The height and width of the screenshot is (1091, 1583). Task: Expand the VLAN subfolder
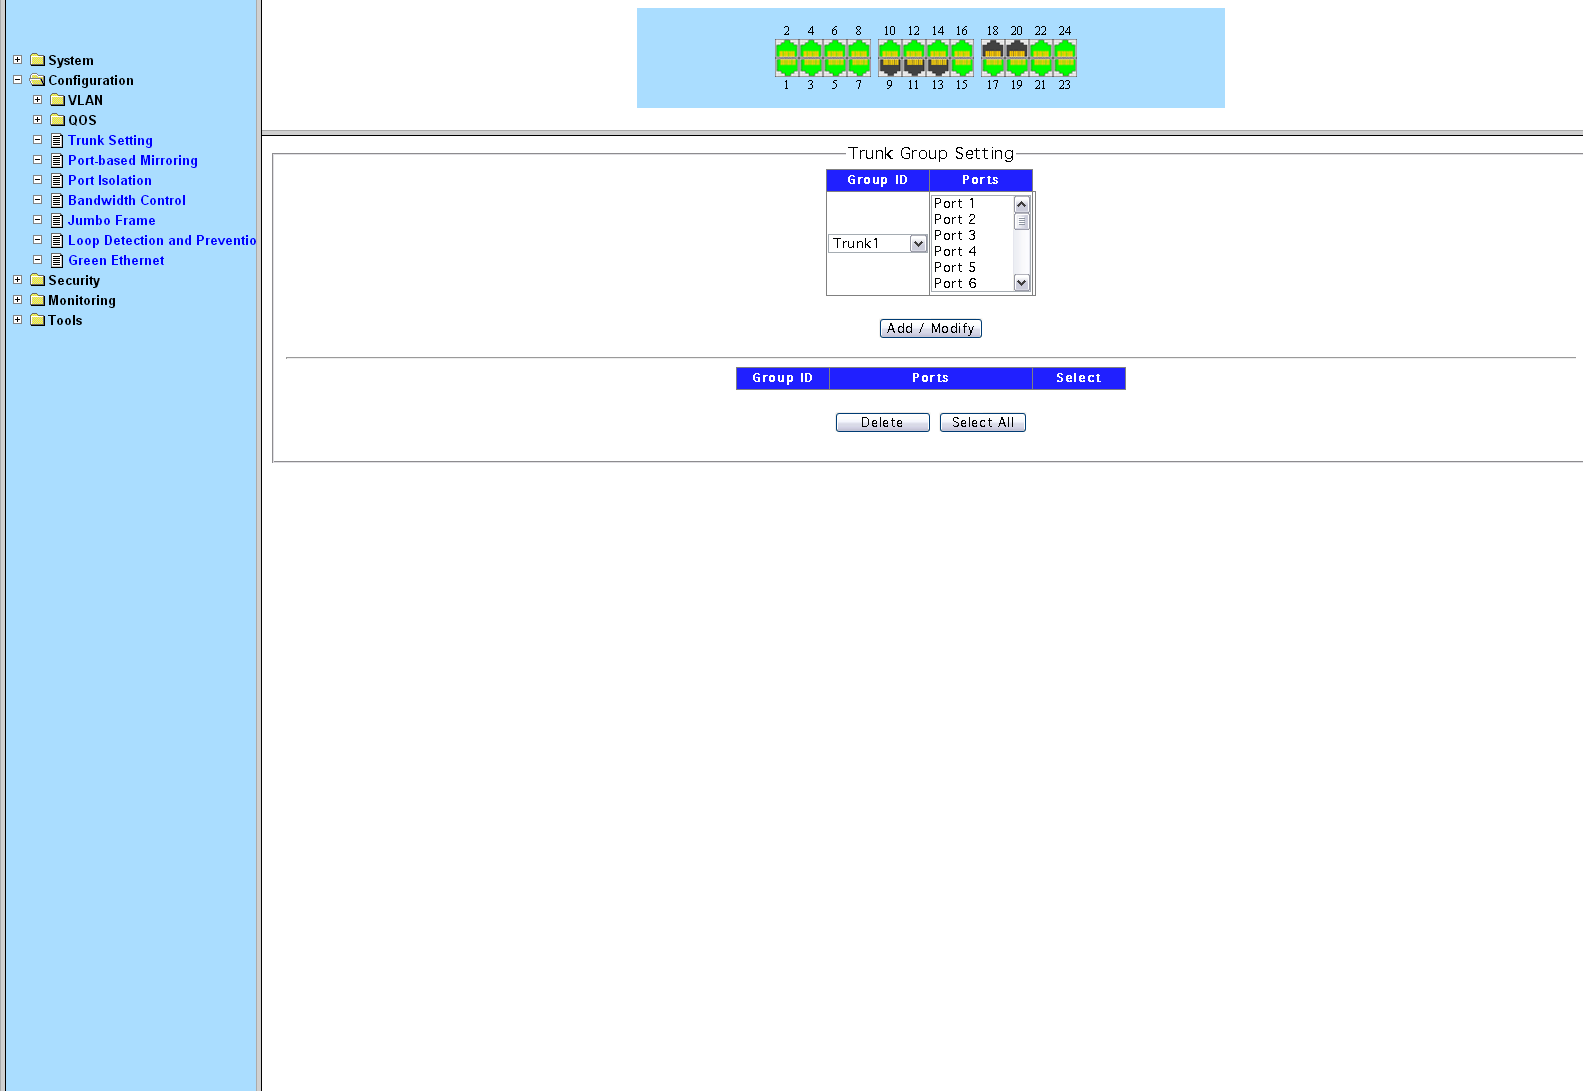[x=38, y=100]
